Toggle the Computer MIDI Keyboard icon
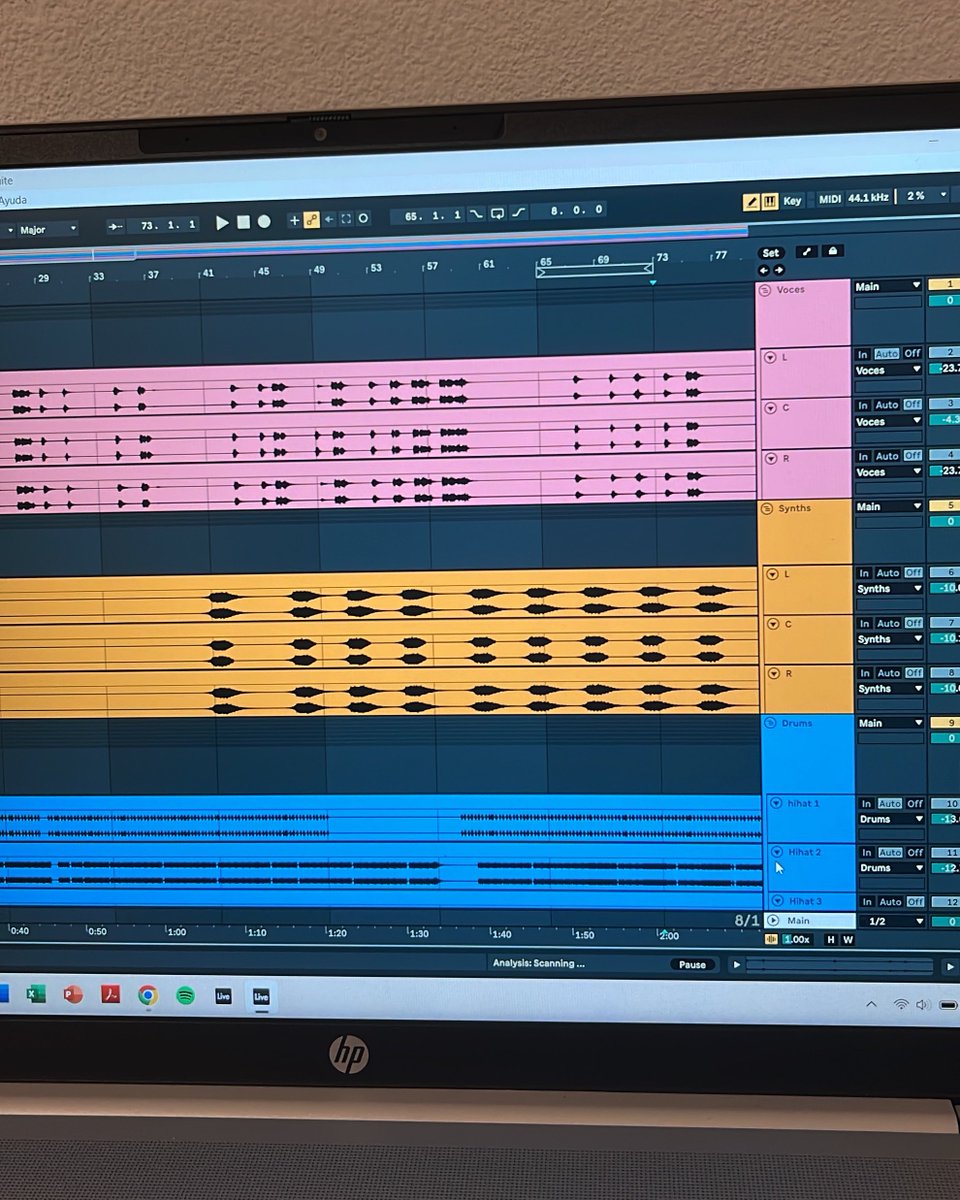The image size is (960, 1200). tap(770, 201)
